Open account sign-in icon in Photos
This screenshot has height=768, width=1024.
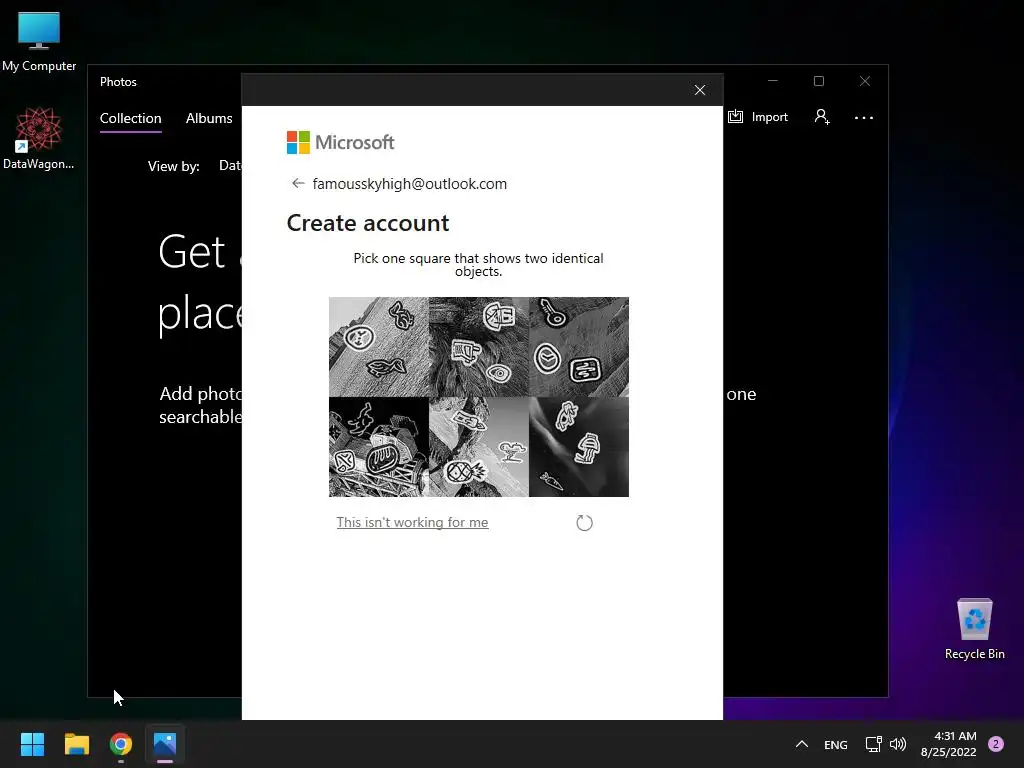click(x=822, y=117)
